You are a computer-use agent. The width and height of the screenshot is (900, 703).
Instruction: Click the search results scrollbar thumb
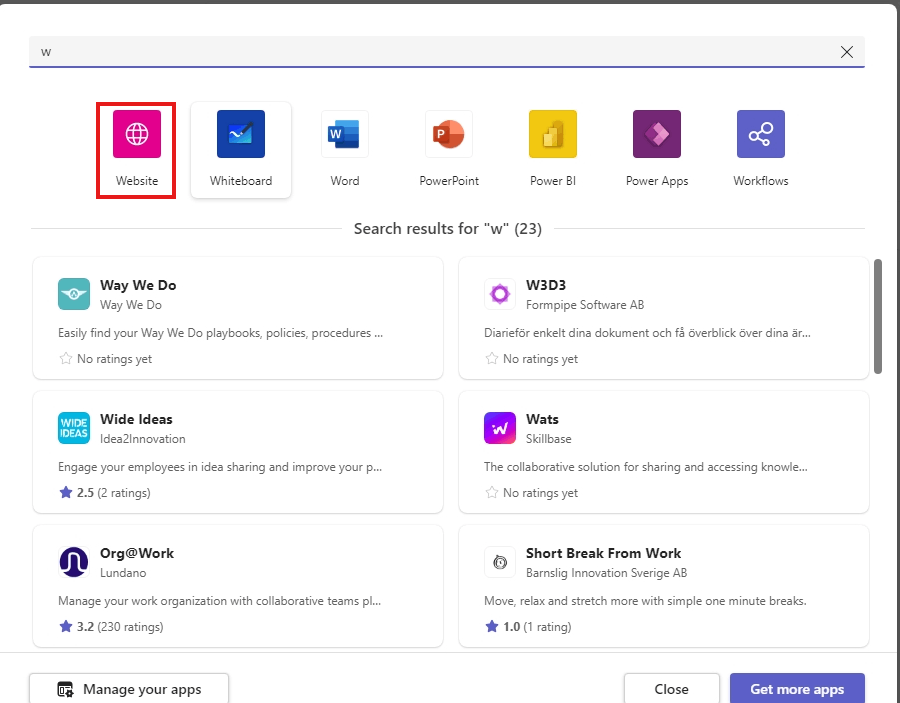click(x=878, y=317)
